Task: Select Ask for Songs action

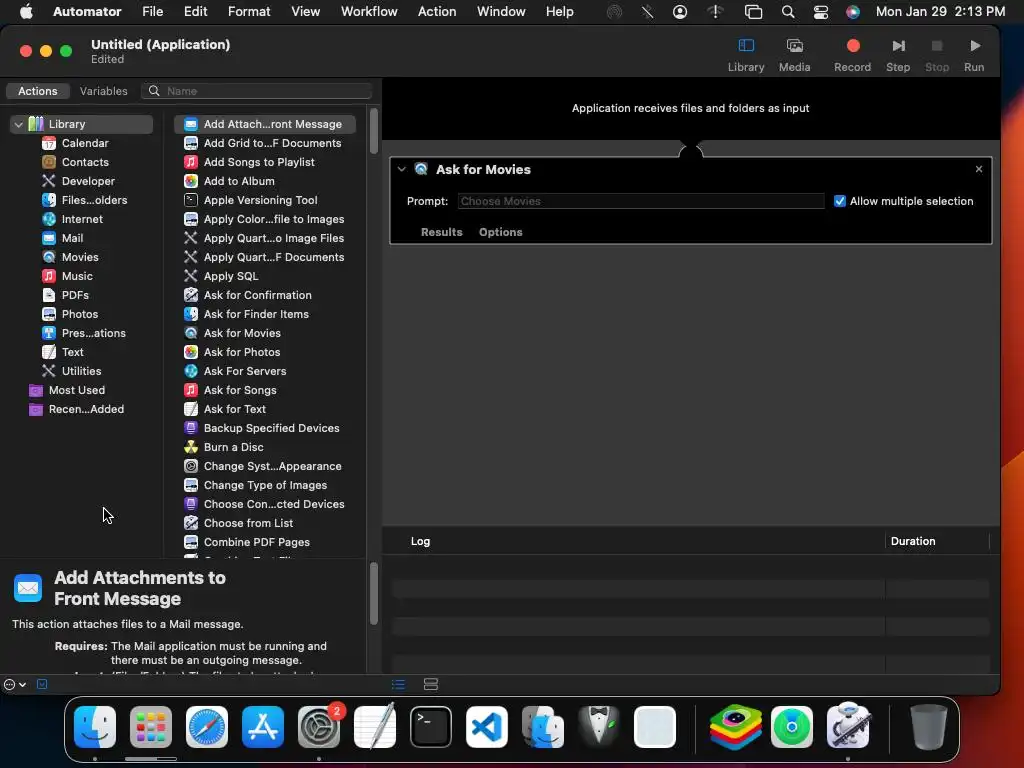Action: pyautogui.click(x=240, y=390)
